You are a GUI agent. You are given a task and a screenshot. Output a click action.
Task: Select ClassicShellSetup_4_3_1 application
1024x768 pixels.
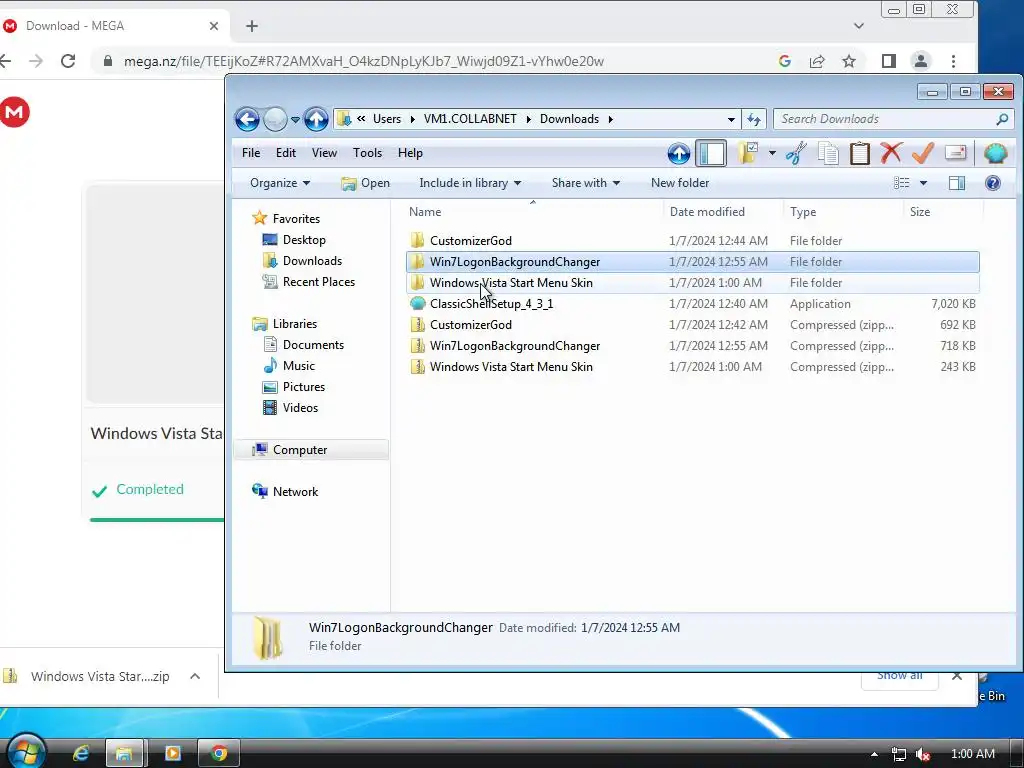692,304
